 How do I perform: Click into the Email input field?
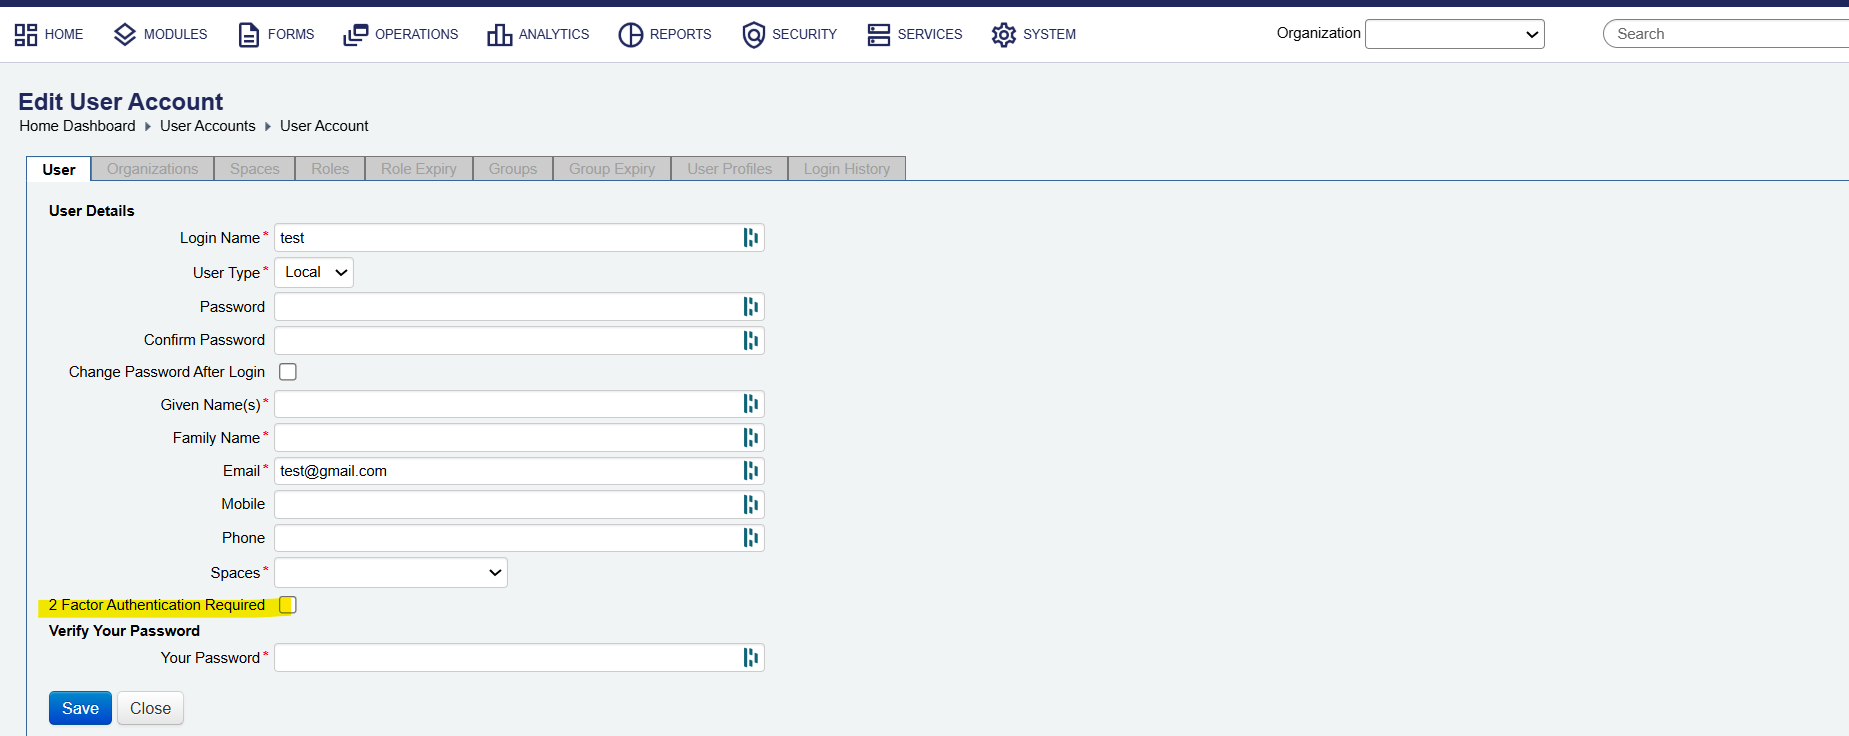coord(505,471)
